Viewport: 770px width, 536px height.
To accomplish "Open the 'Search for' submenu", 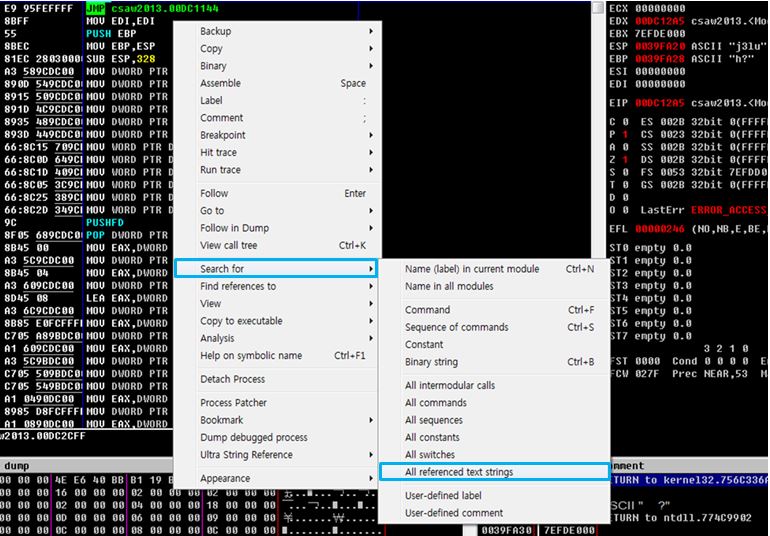I will (x=222, y=269).
